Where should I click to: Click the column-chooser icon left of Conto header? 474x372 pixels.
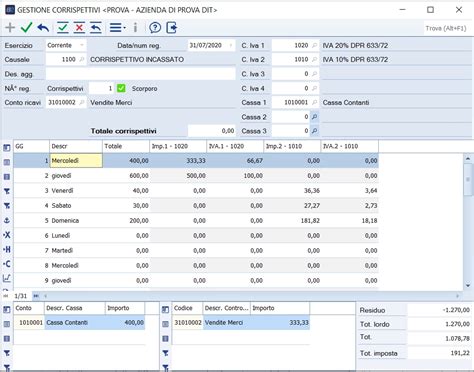(x=7, y=310)
